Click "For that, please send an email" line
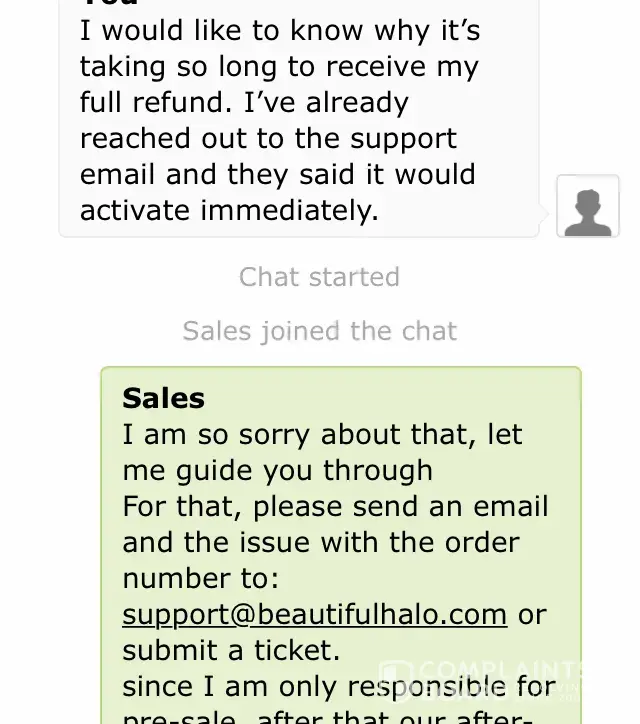The width and height of the screenshot is (640, 724). pos(335,506)
